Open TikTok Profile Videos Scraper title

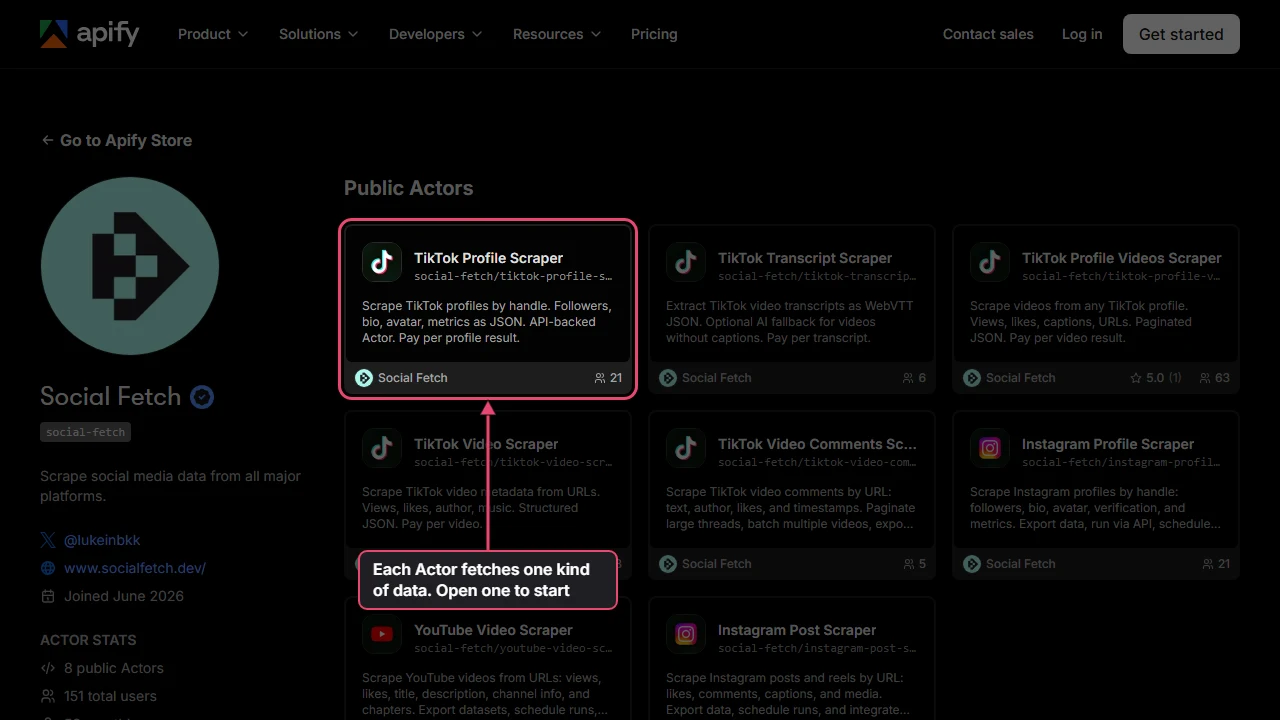[x=1122, y=258]
